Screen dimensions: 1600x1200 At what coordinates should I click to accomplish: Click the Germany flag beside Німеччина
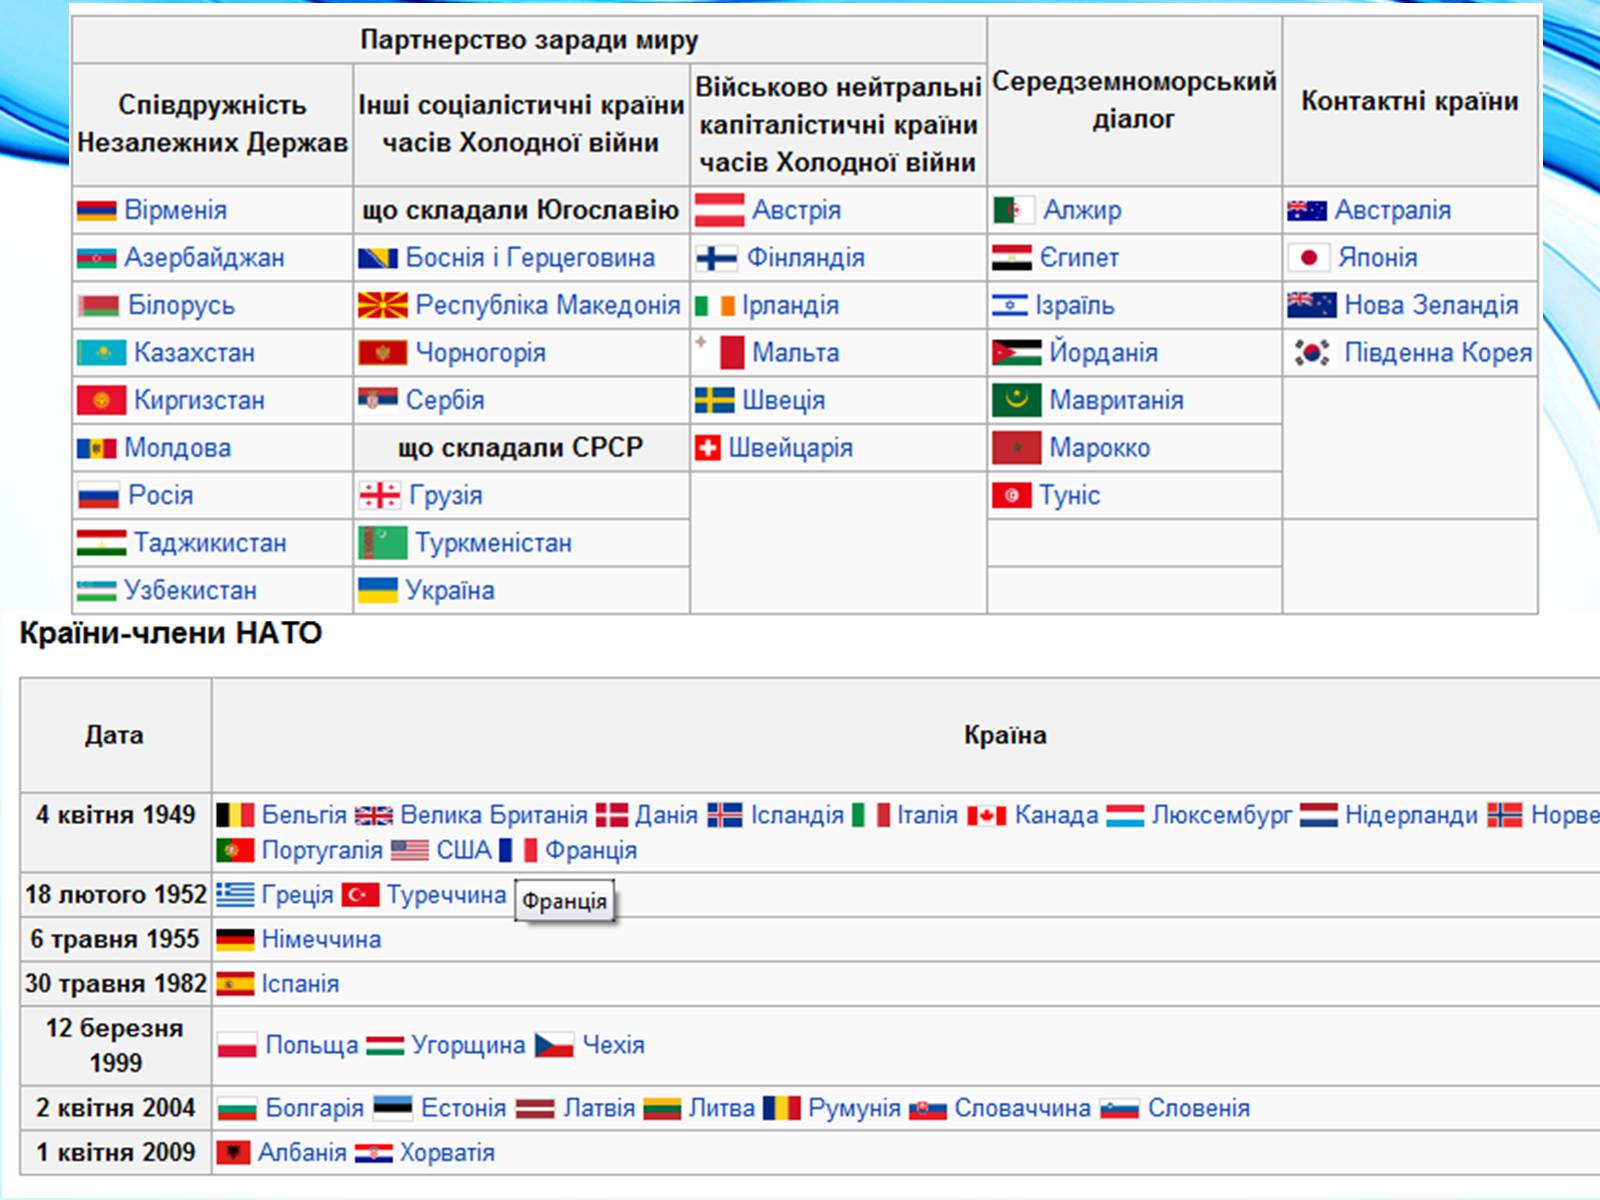coord(235,939)
